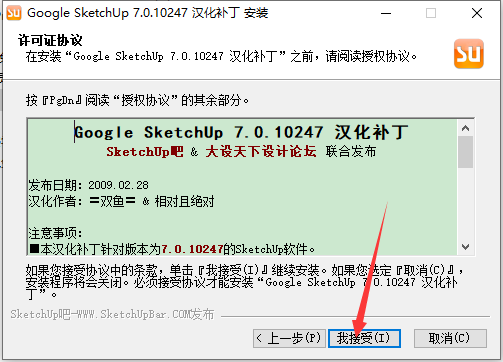Click the '许可证协议' heading
This screenshot has height=362, width=503.
point(50,40)
